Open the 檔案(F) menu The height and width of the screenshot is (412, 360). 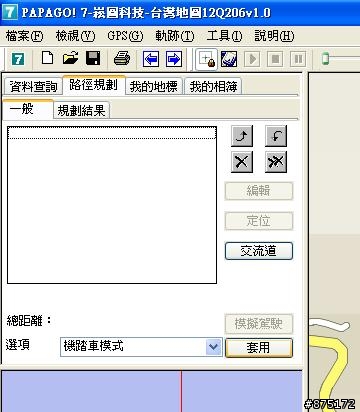pos(25,36)
